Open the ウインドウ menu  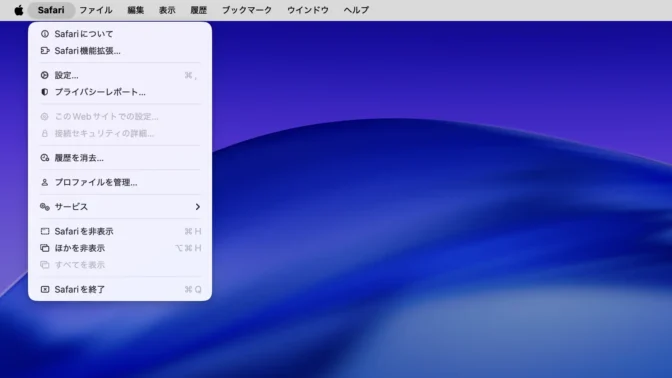(308, 10)
